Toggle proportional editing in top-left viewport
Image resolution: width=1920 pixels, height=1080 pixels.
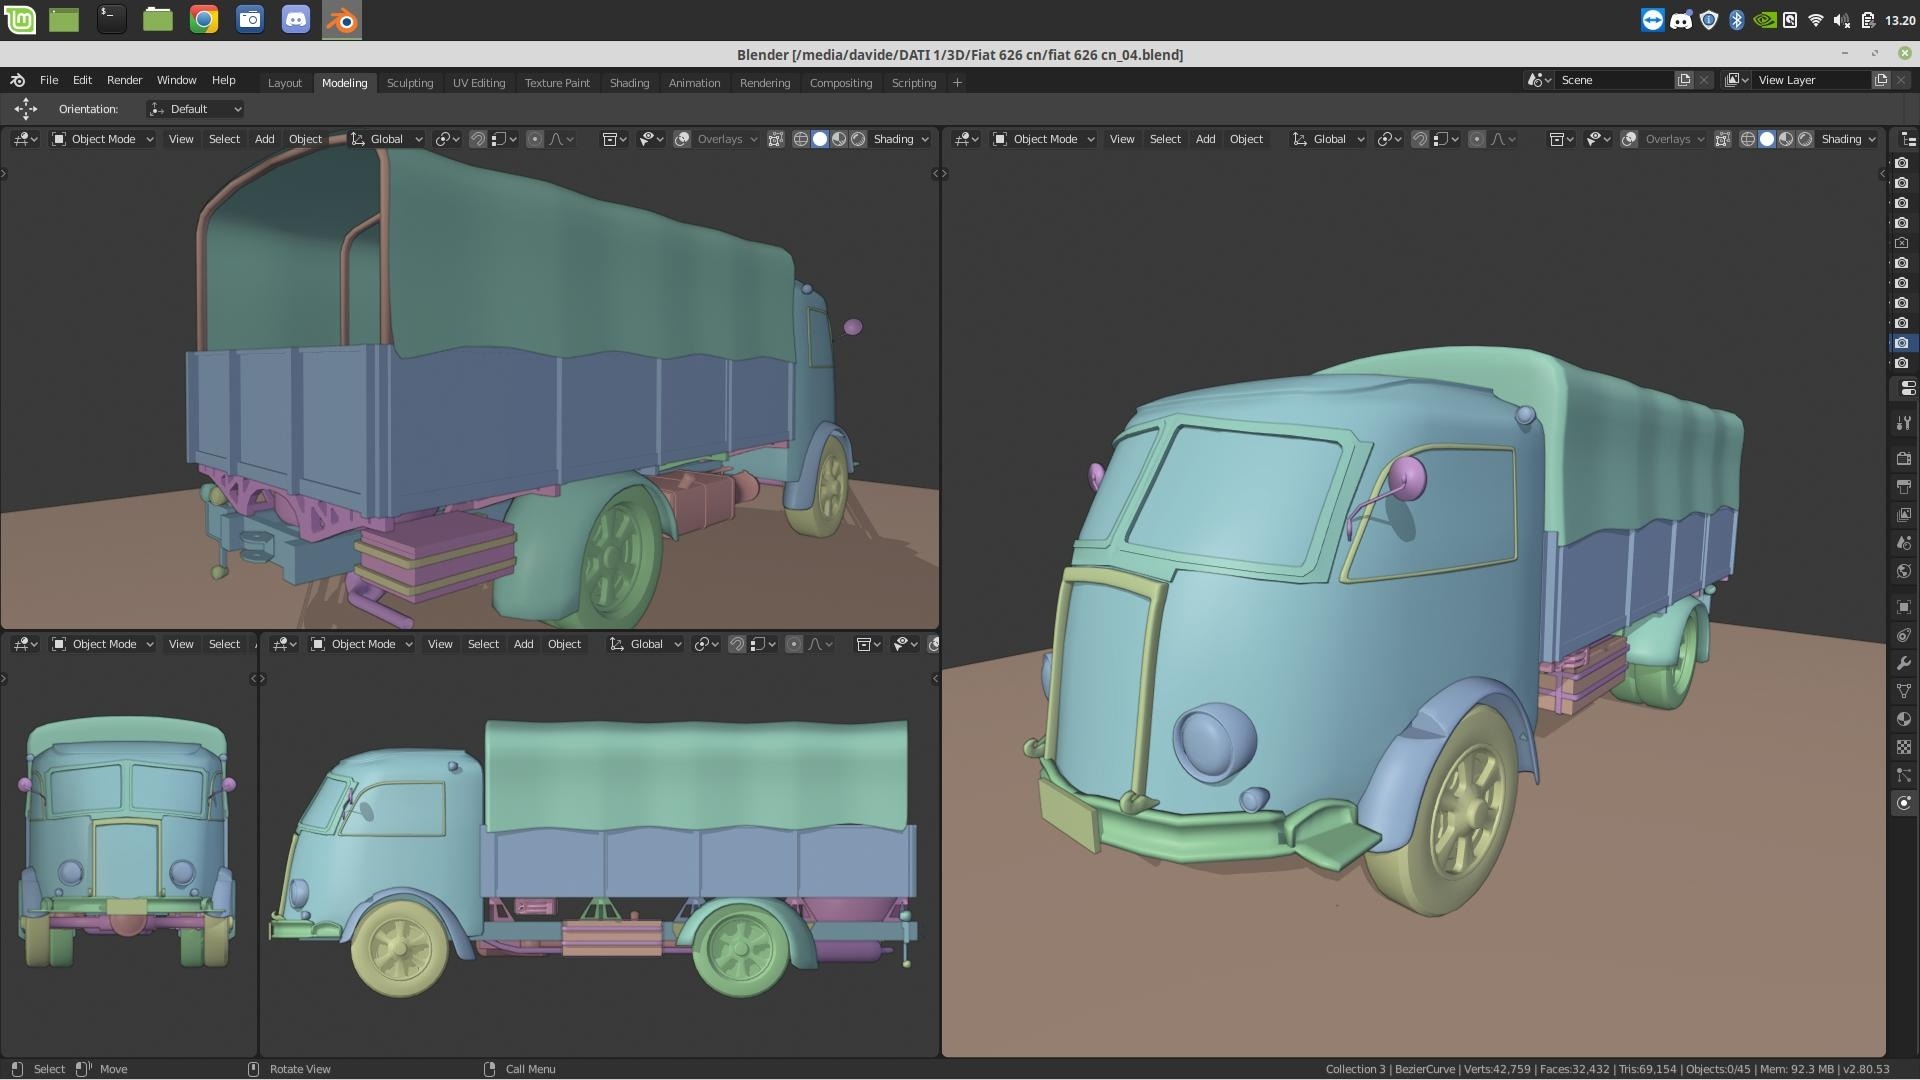pyautogui.click(x=535, y=139)
